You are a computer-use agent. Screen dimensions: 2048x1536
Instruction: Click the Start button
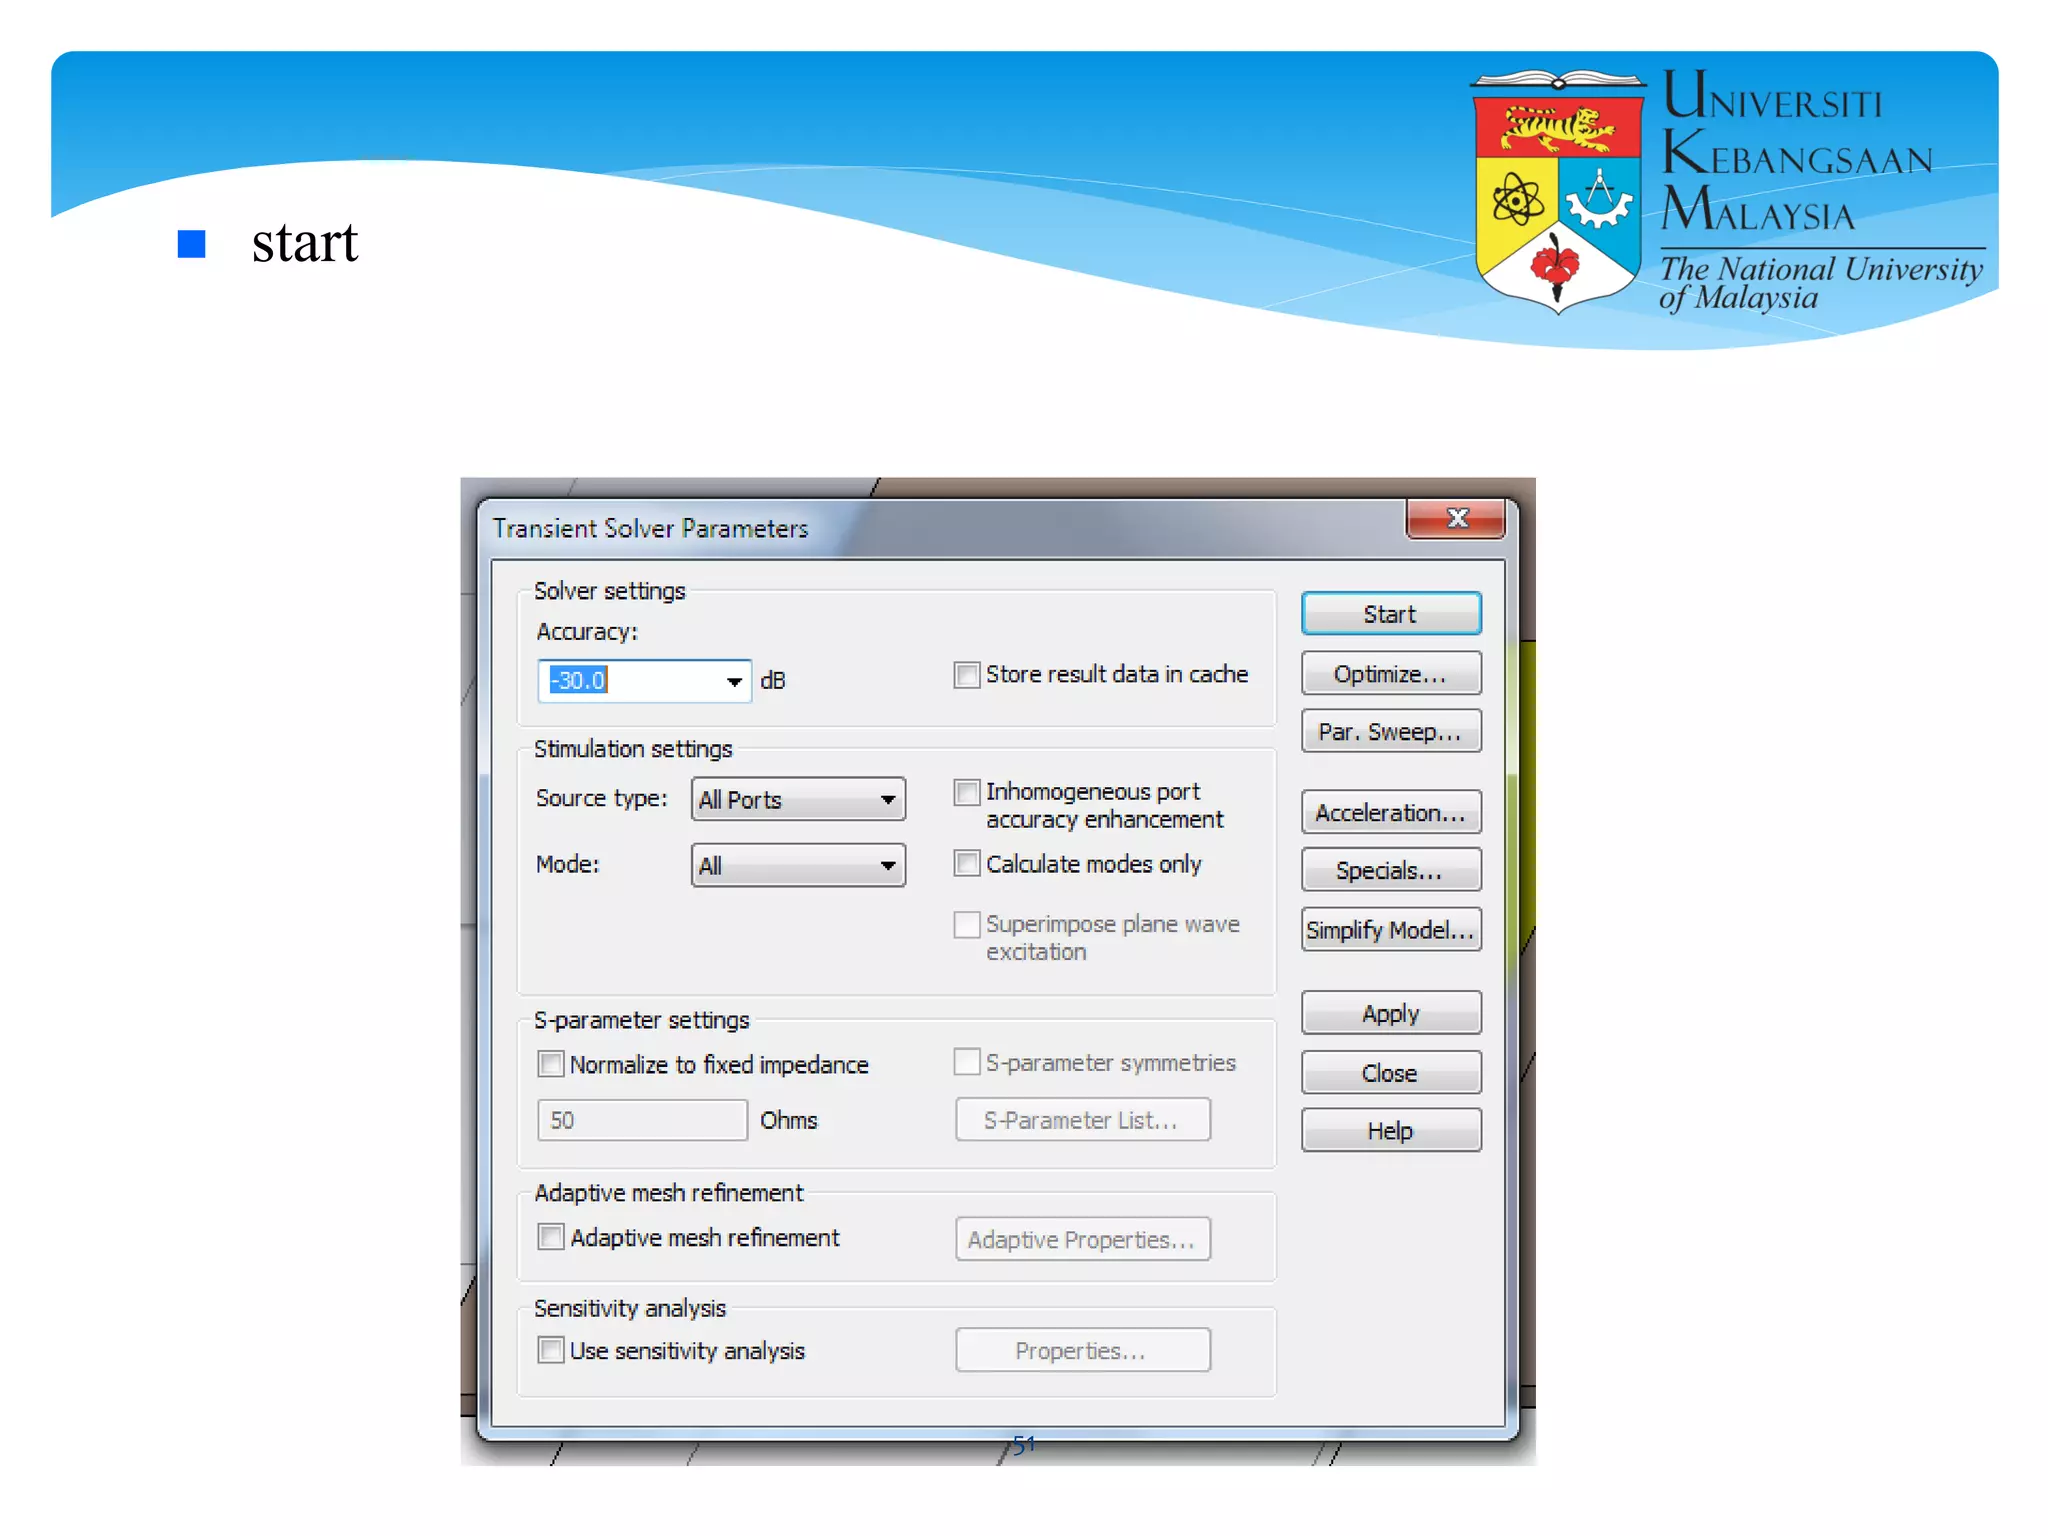pyautogui.click(x=1390, y=614)
